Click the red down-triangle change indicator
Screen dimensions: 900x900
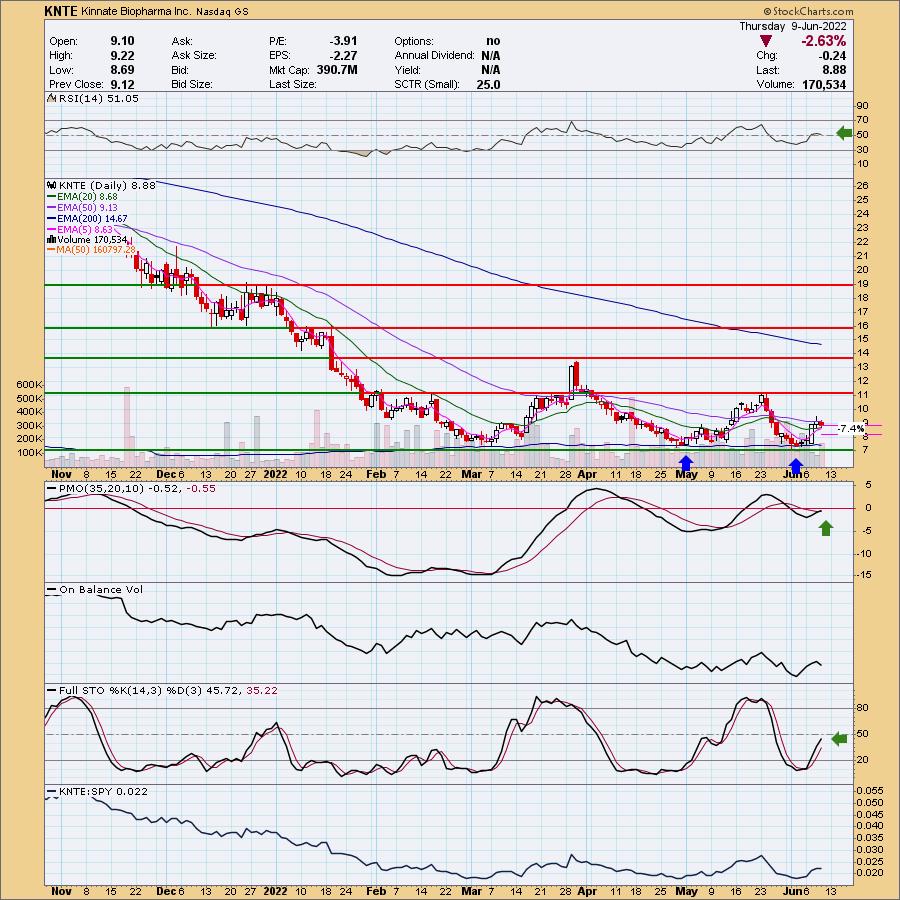(765, 41)
